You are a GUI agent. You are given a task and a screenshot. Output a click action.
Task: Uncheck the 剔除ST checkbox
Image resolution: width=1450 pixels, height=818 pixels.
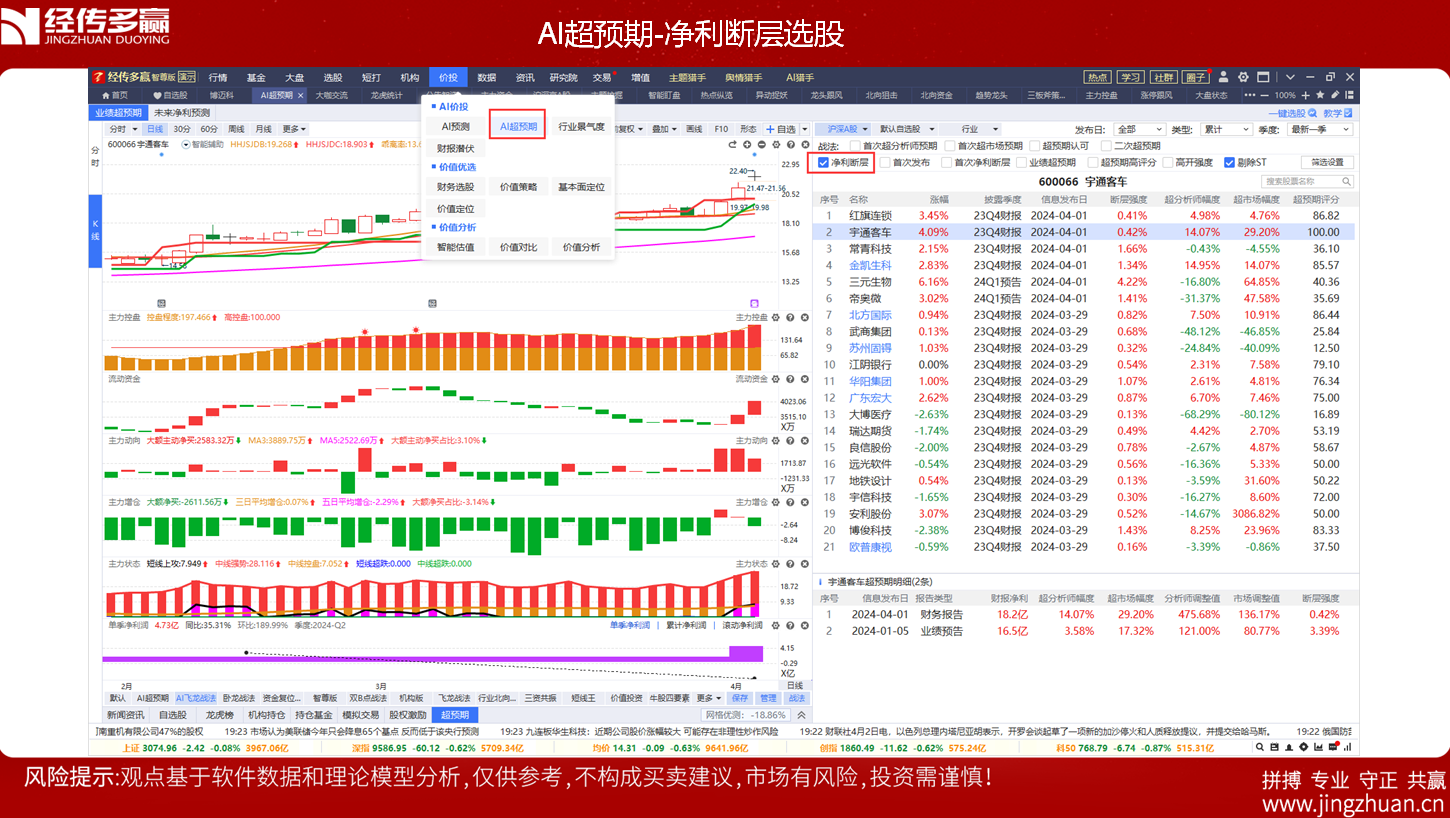1229,162
